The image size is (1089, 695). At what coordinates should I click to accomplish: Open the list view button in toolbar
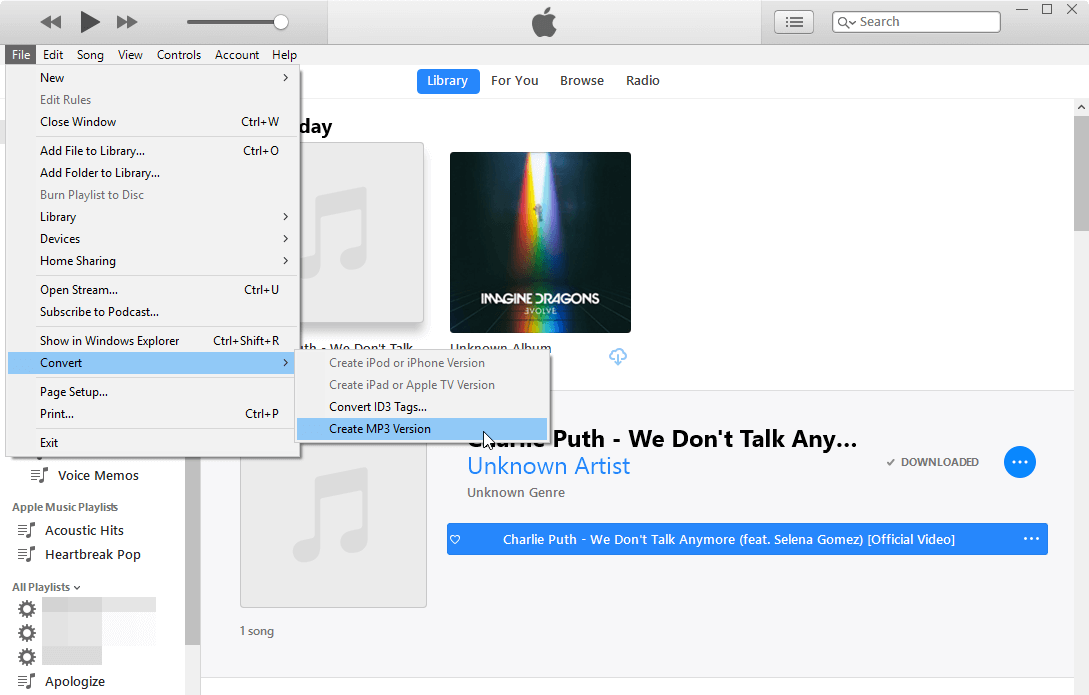[794, 22]
